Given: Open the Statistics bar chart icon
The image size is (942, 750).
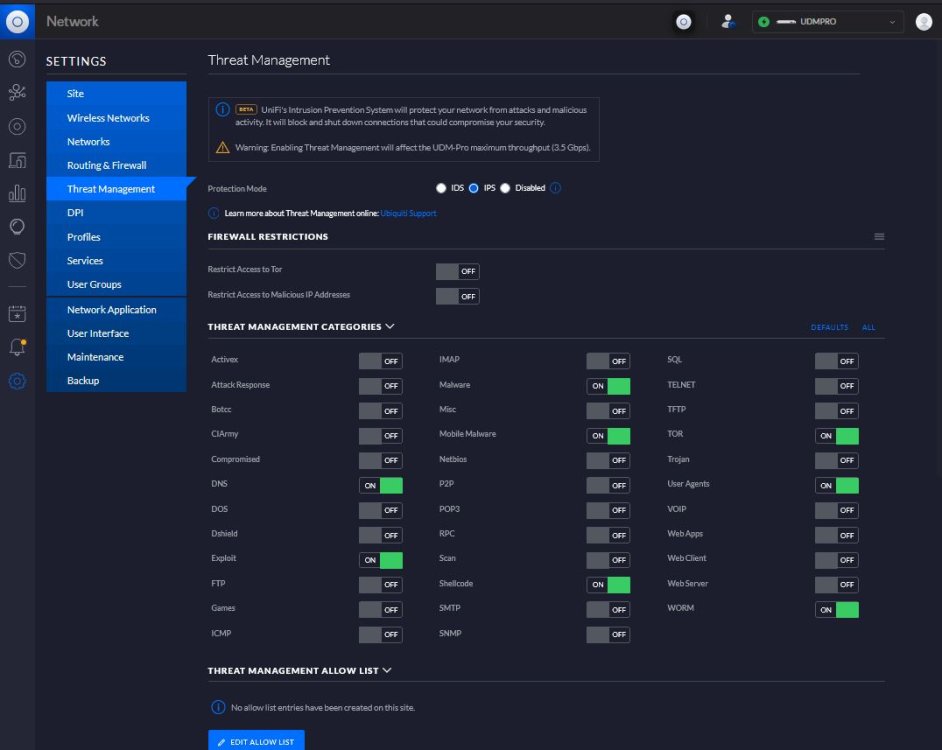Looking at the screenshot, I should point(17,193).
